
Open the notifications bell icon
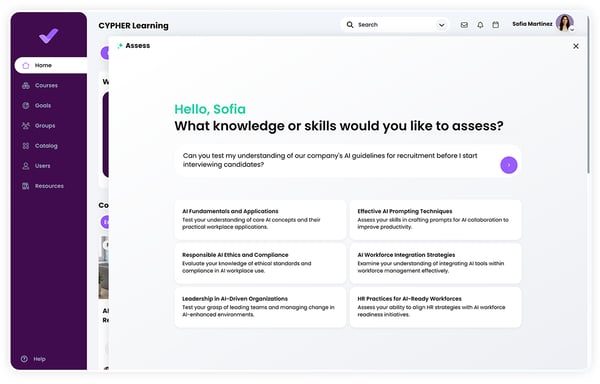(x=480, y=25)
